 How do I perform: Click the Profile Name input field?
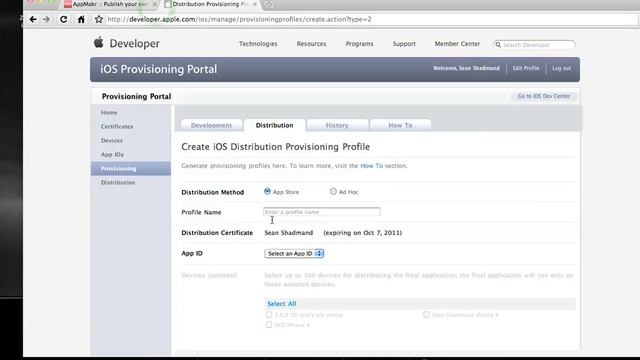[x=322, y=212]
